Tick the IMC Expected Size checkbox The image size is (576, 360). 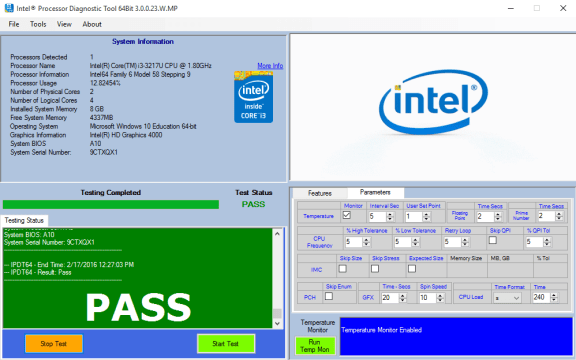(x=412, y=269)
